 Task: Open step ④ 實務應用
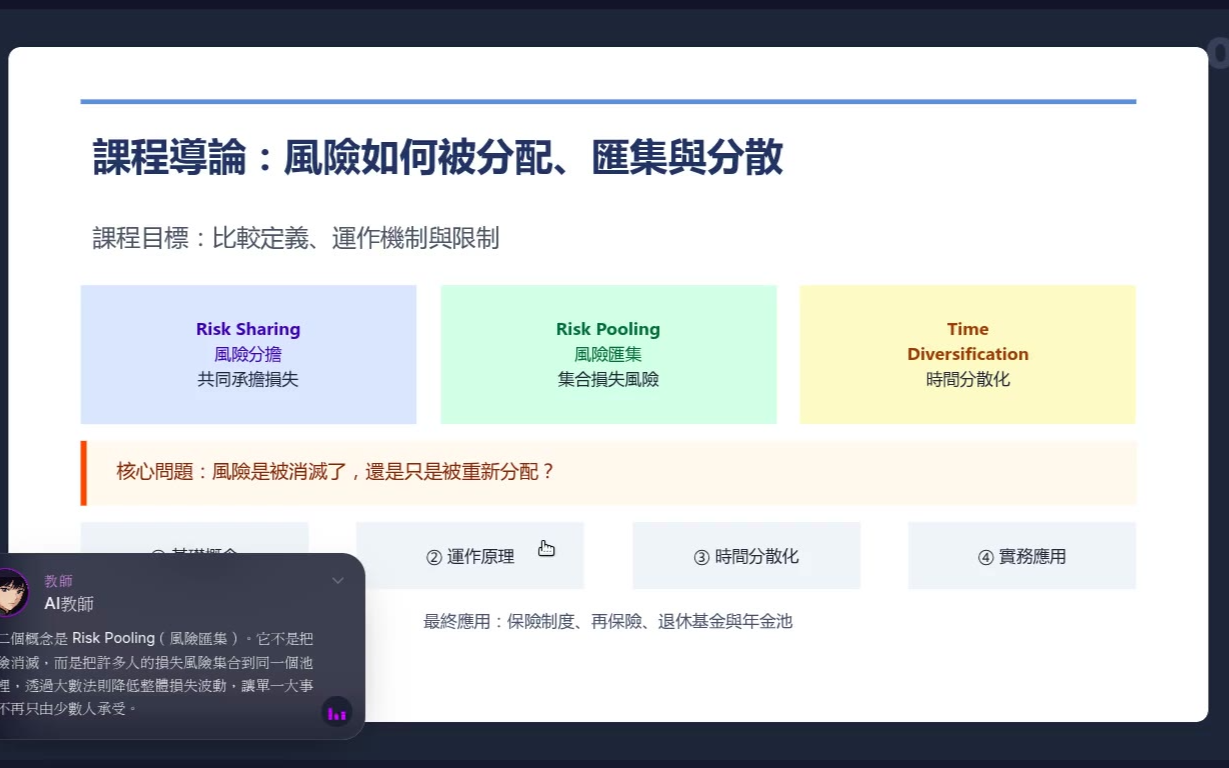1022,556
